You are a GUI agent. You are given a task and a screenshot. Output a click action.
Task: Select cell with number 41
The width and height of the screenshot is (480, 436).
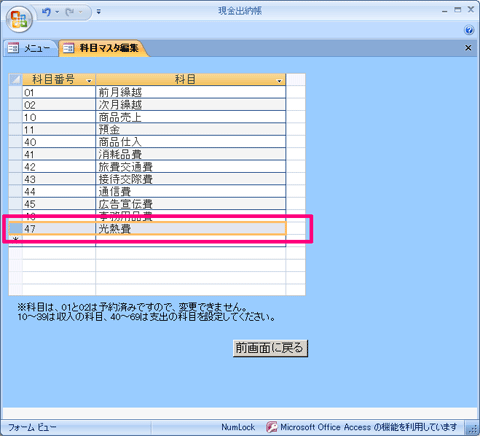pos(59,154)
